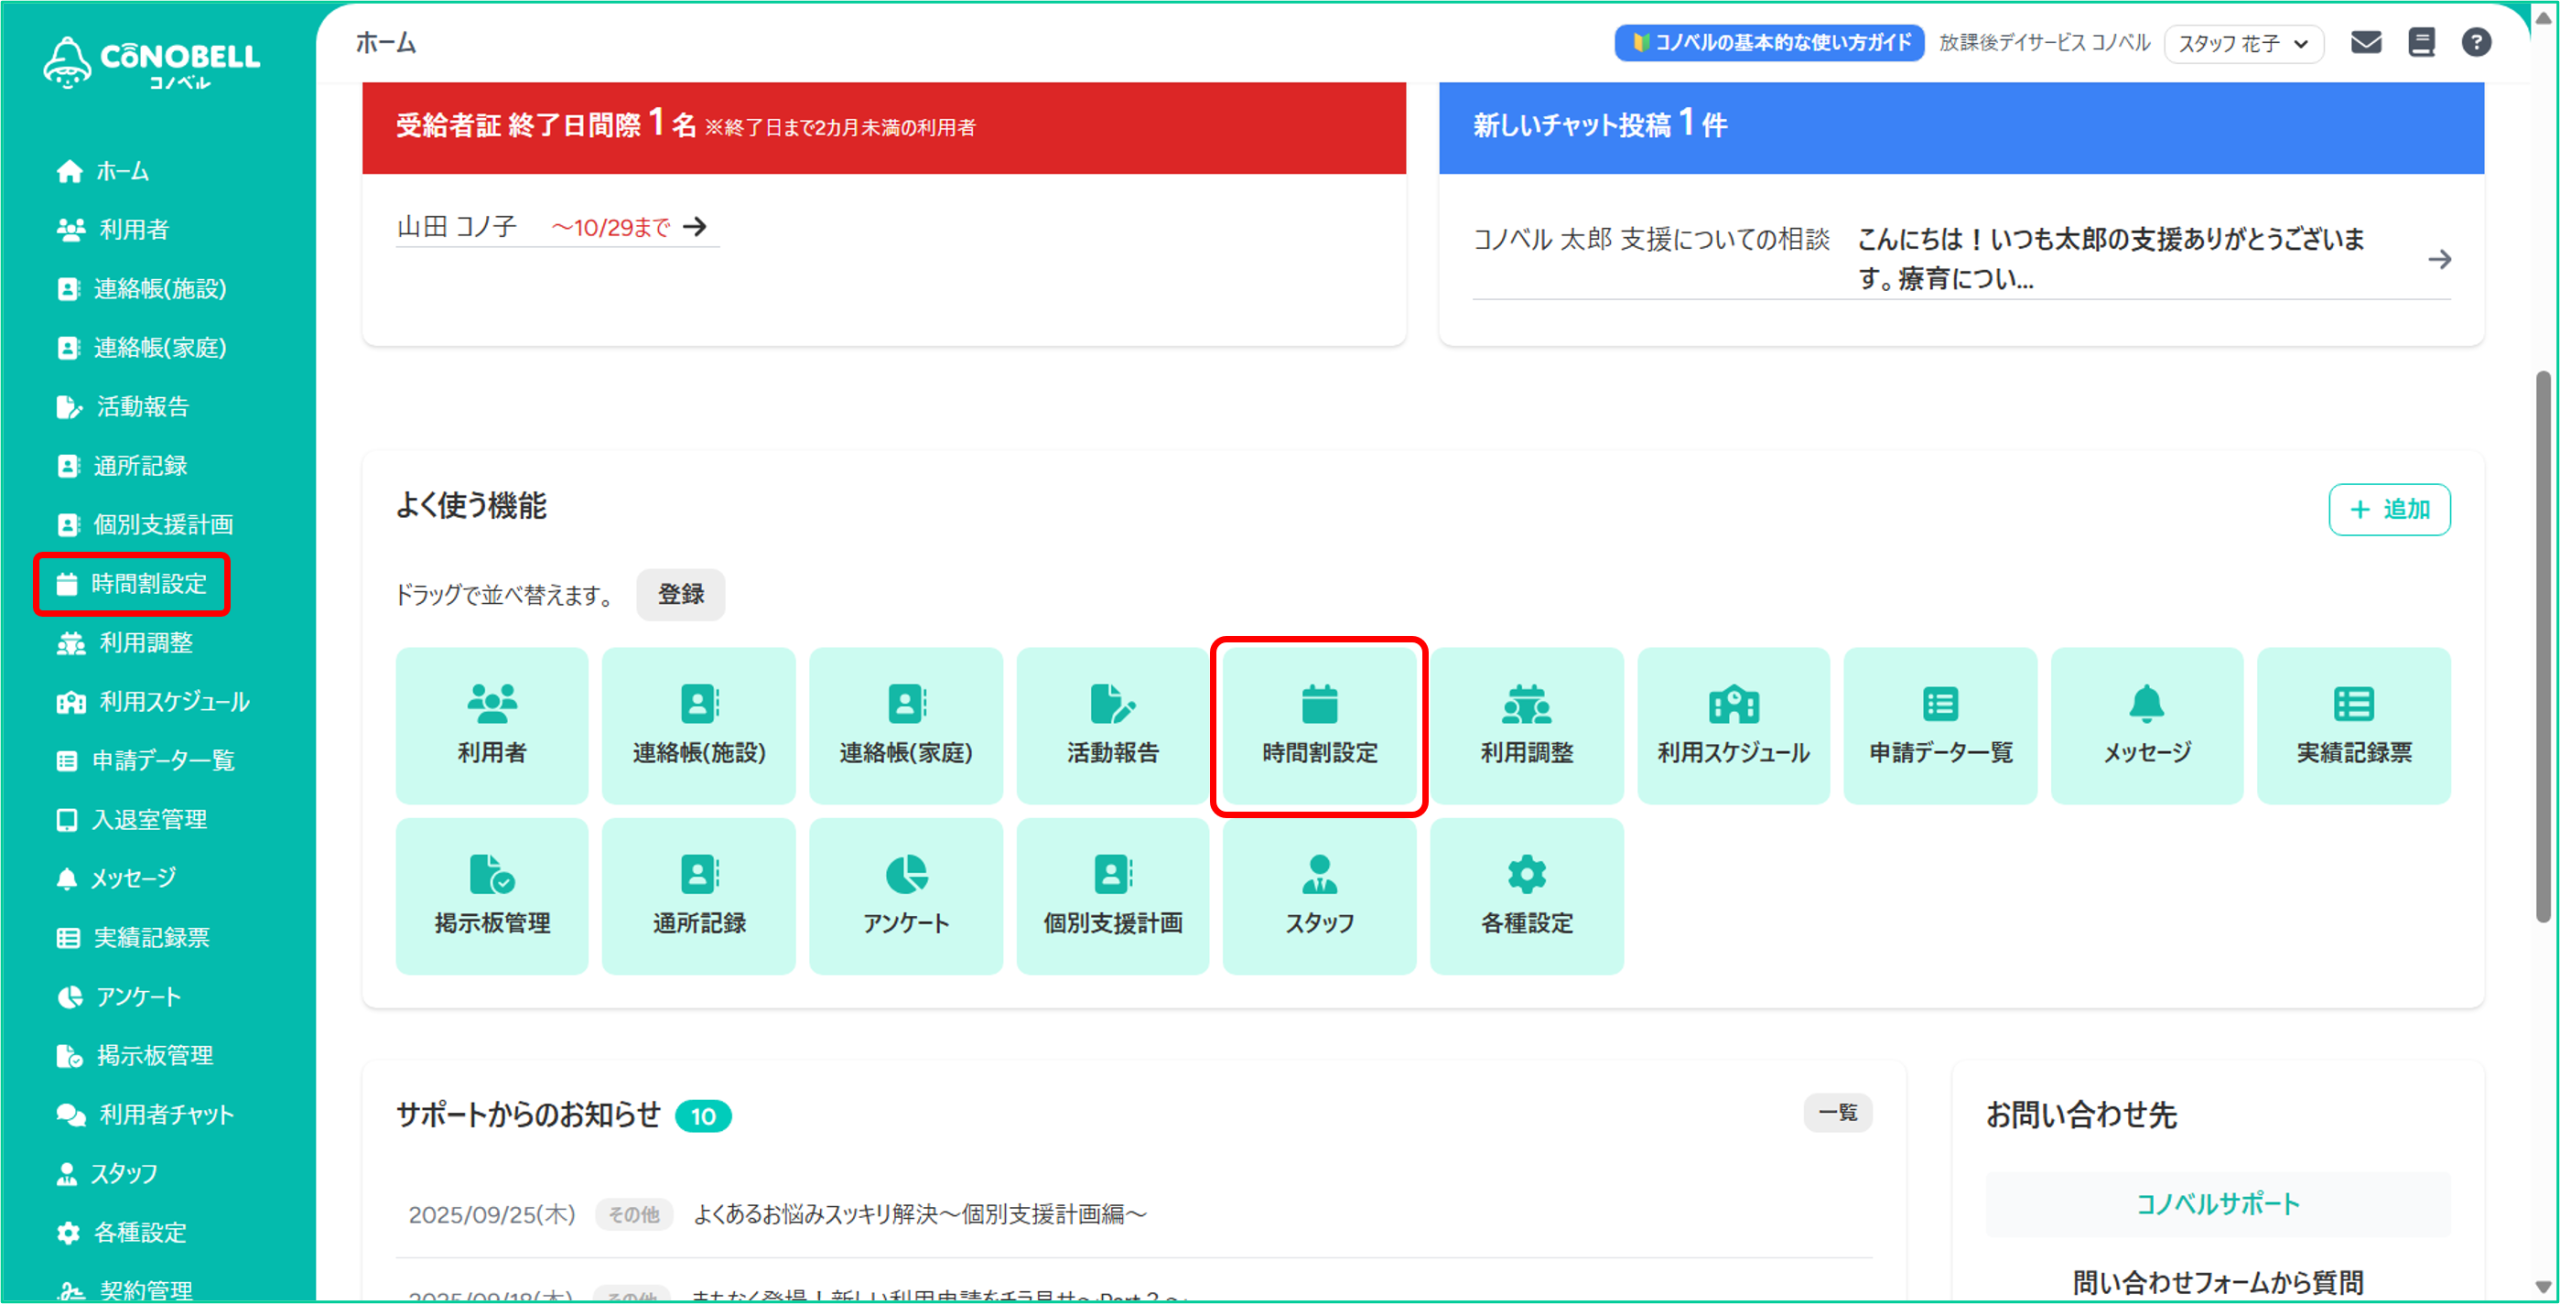Open the メッセージ bell tile

point(2146,726)
